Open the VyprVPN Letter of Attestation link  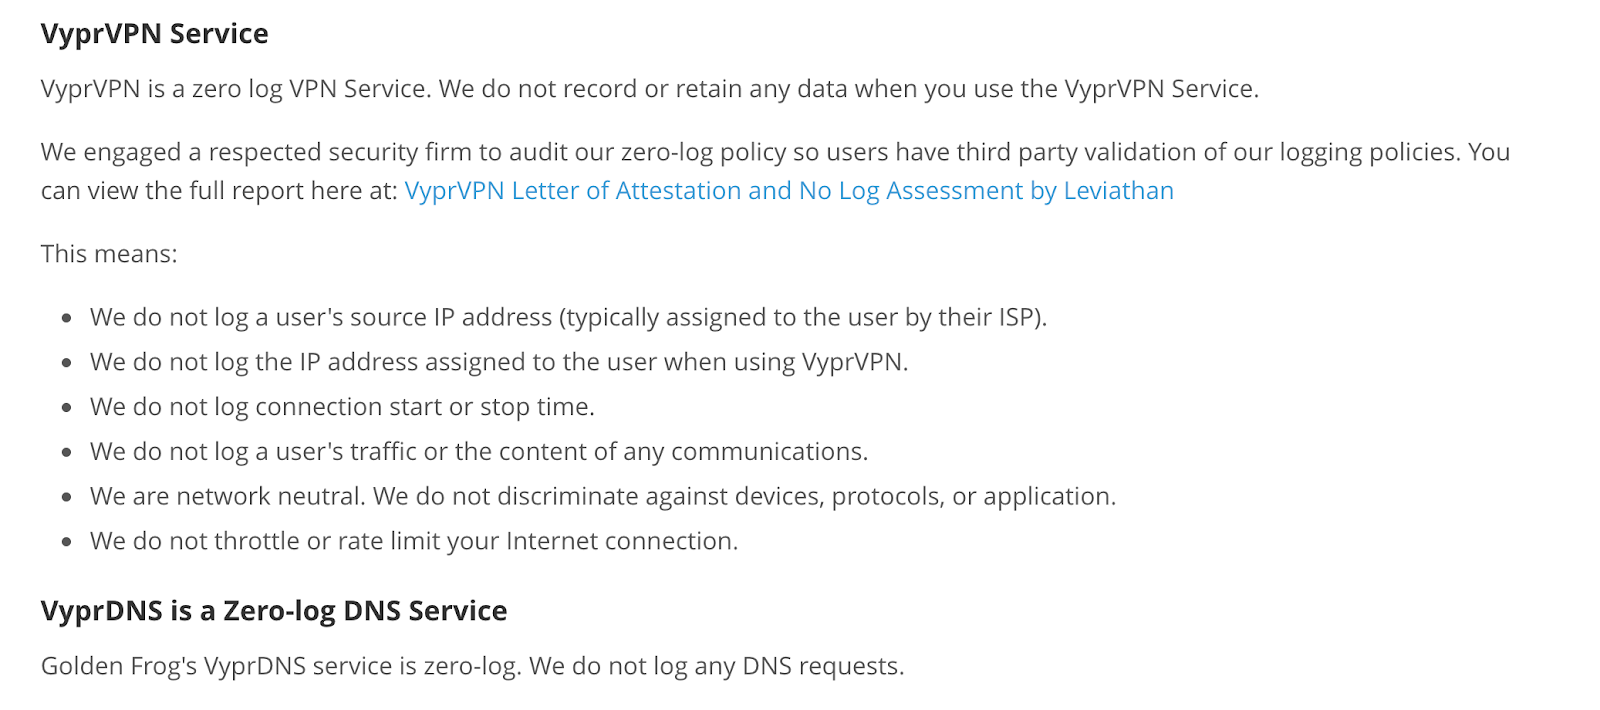[789, 190]
